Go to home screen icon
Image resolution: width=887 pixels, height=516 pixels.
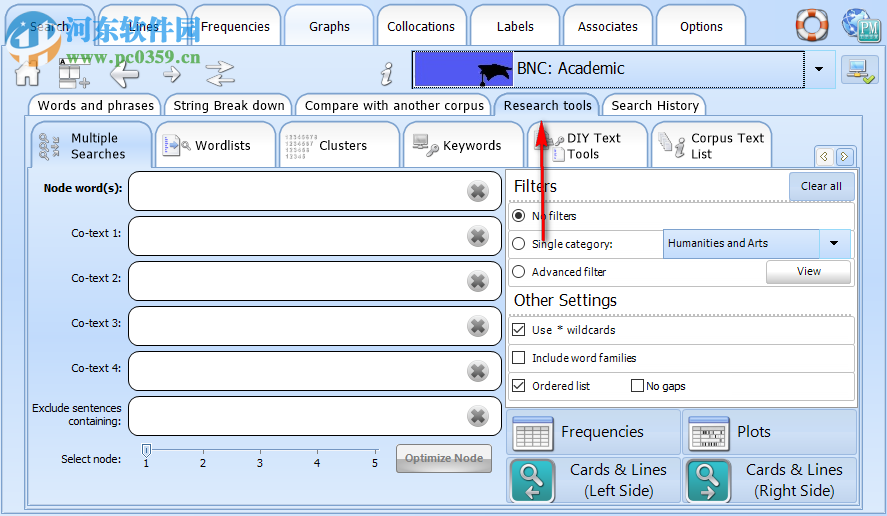[x=28, y=73]
